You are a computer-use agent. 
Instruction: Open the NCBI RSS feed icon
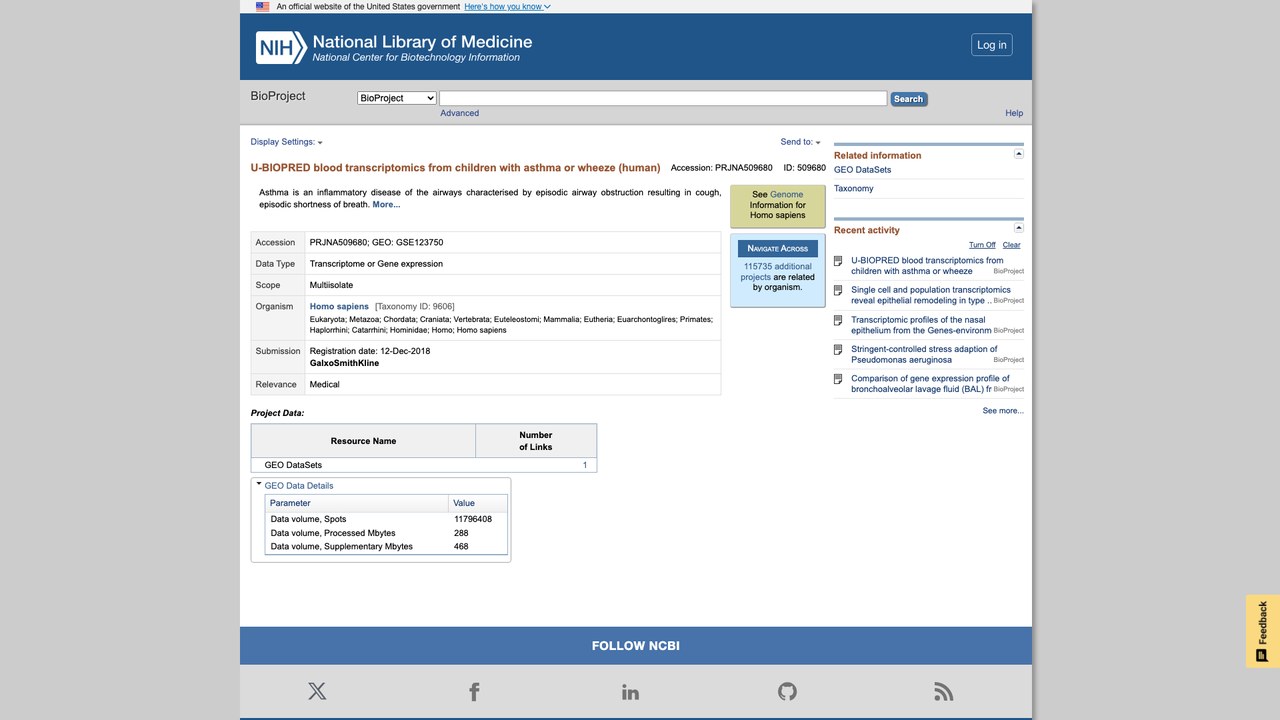(x=944, y=691)
